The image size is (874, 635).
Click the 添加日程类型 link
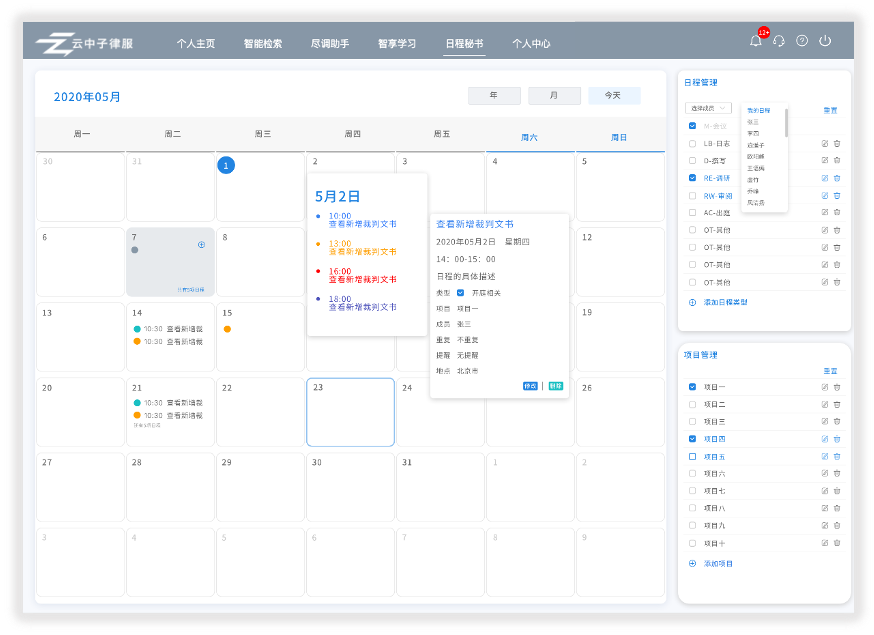[x=725, y=302]
